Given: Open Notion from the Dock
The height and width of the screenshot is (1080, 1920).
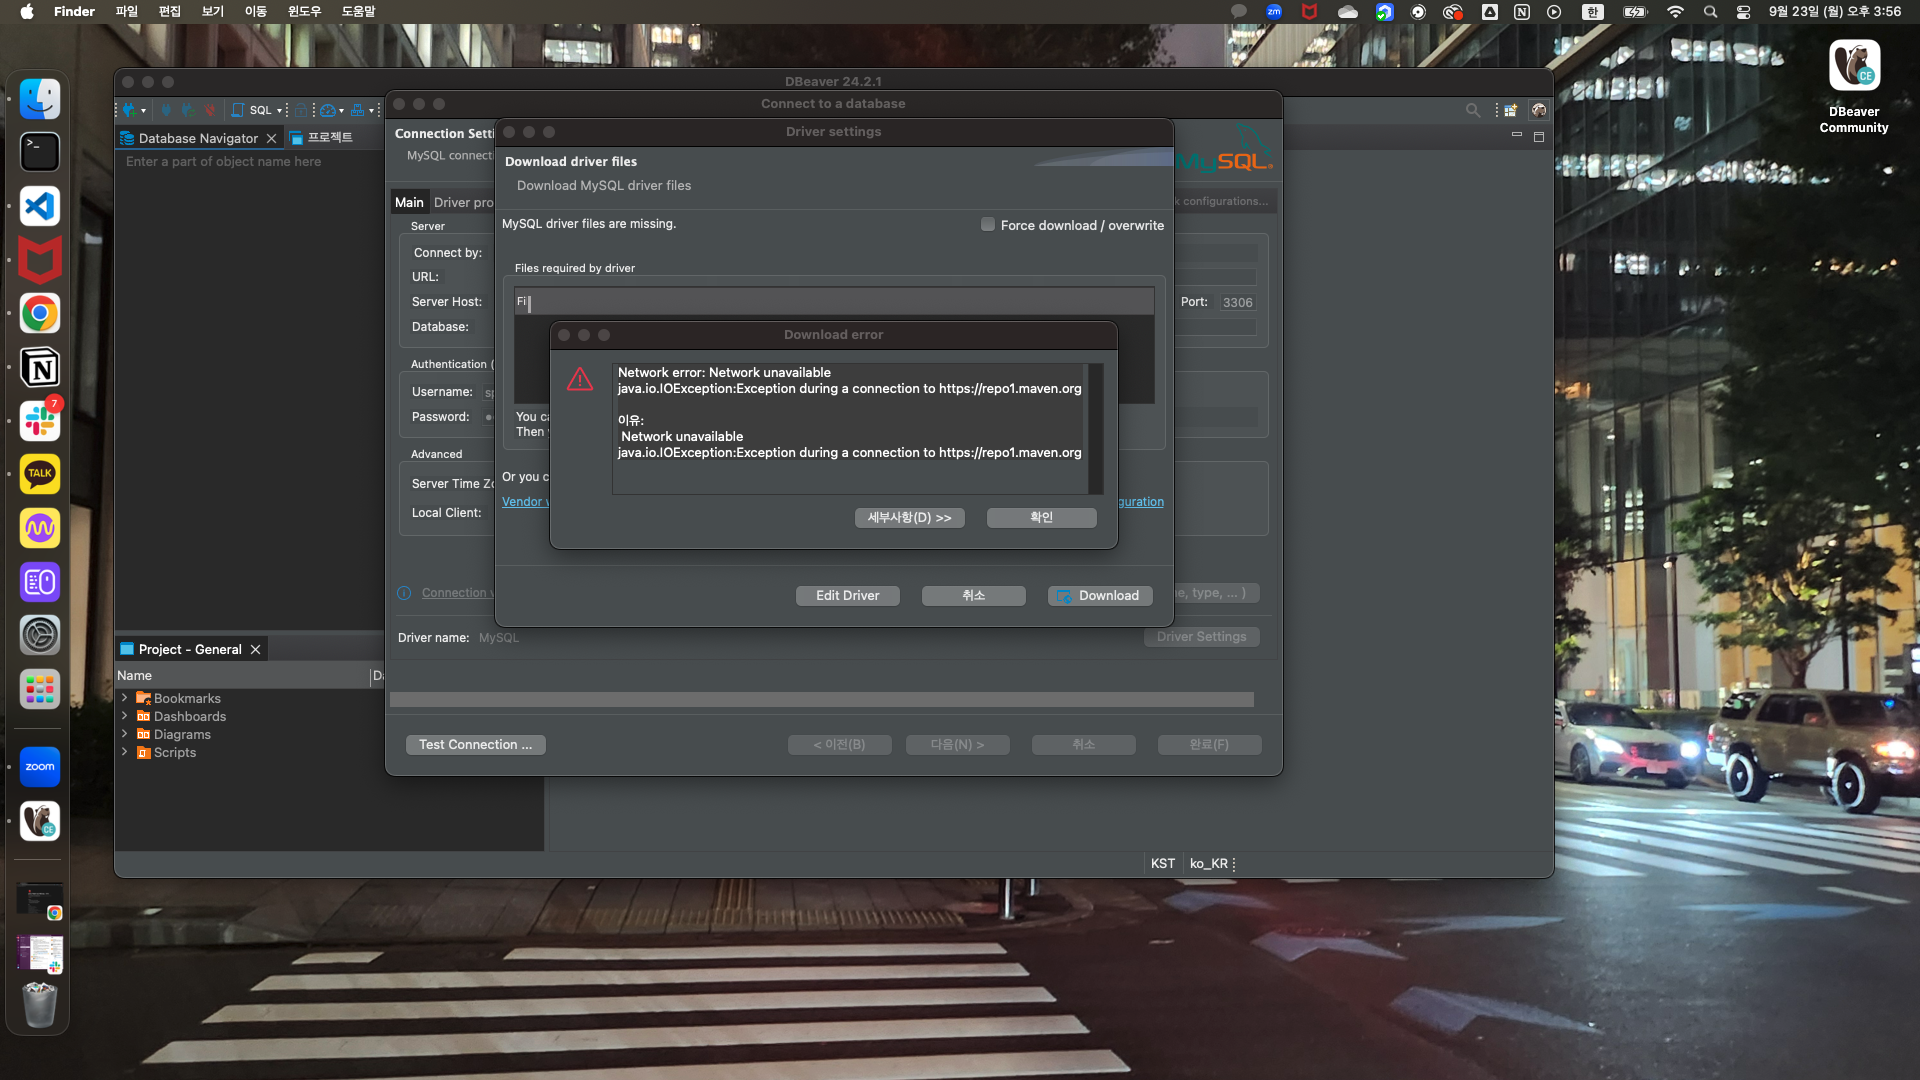Looking at the screenshot, I should [40, 368].
